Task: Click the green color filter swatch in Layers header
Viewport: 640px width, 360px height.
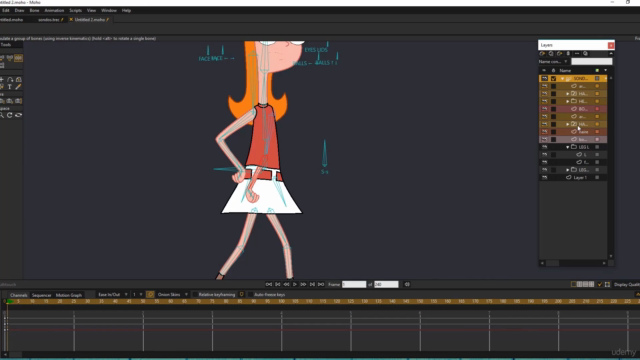Action: [x=597, y=70]
